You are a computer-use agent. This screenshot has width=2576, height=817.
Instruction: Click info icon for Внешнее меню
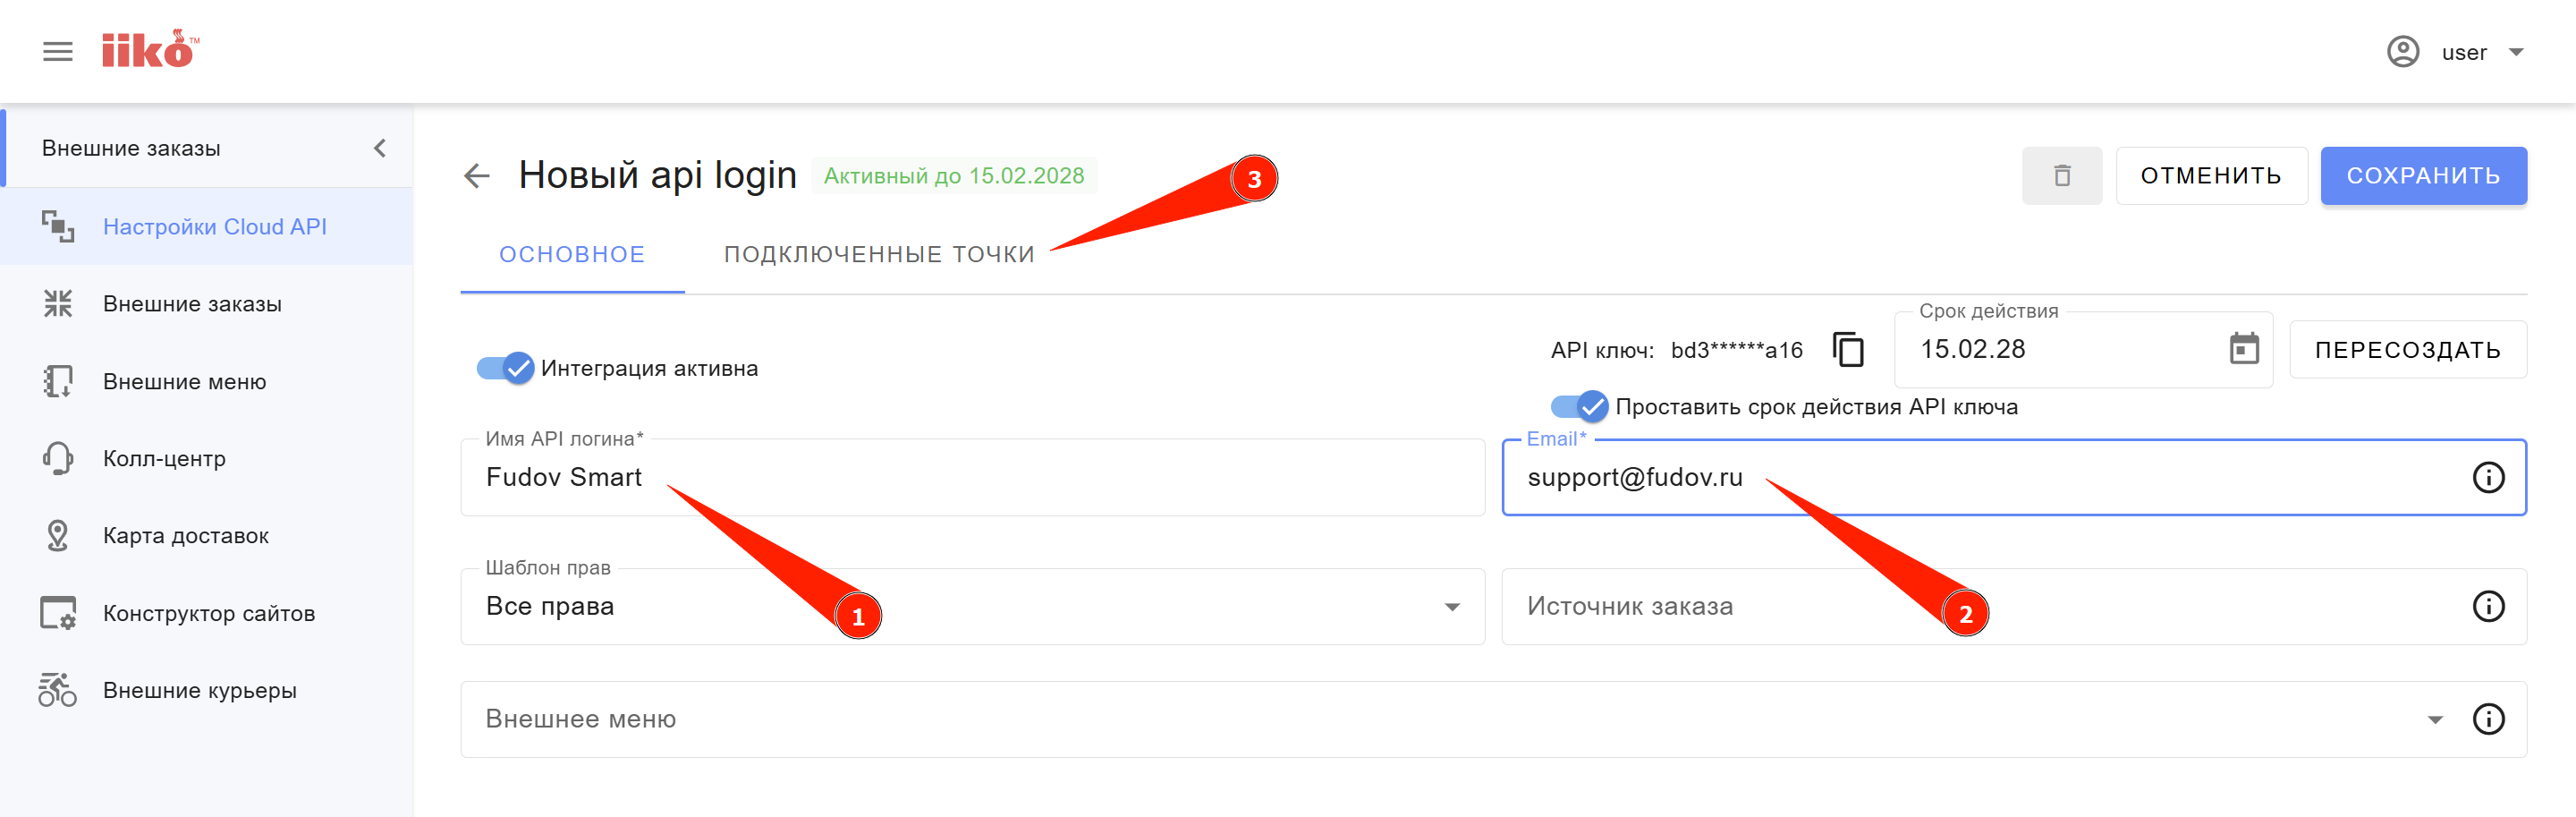click(x=2488, y=720)
